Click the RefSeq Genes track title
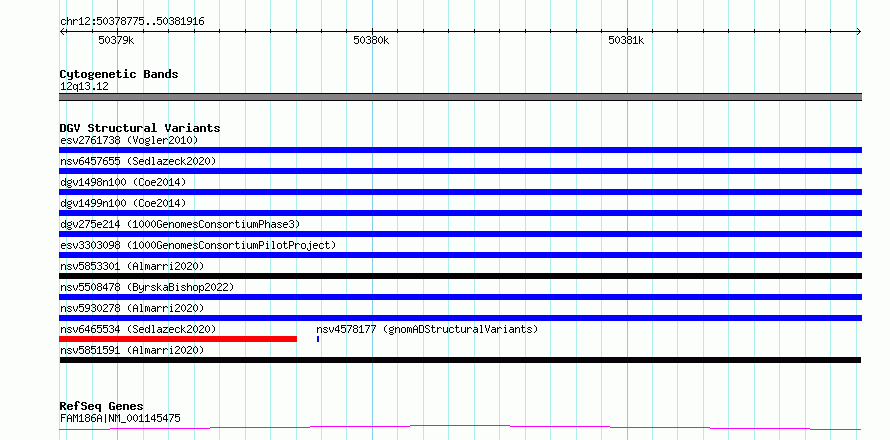Screen dimensions: 890x440 [101, 406]
